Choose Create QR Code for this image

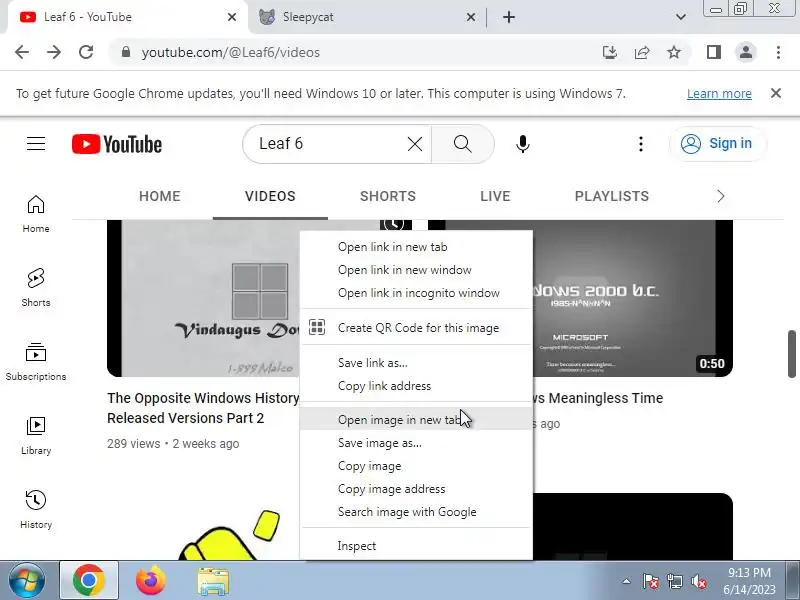click(x=416, y=328)
